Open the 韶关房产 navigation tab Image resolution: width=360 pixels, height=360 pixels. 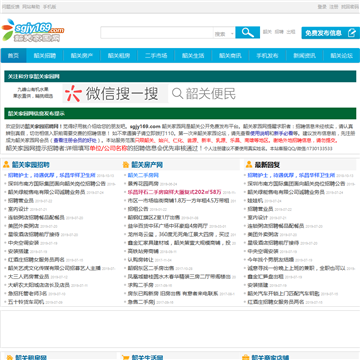pos(82,56)
